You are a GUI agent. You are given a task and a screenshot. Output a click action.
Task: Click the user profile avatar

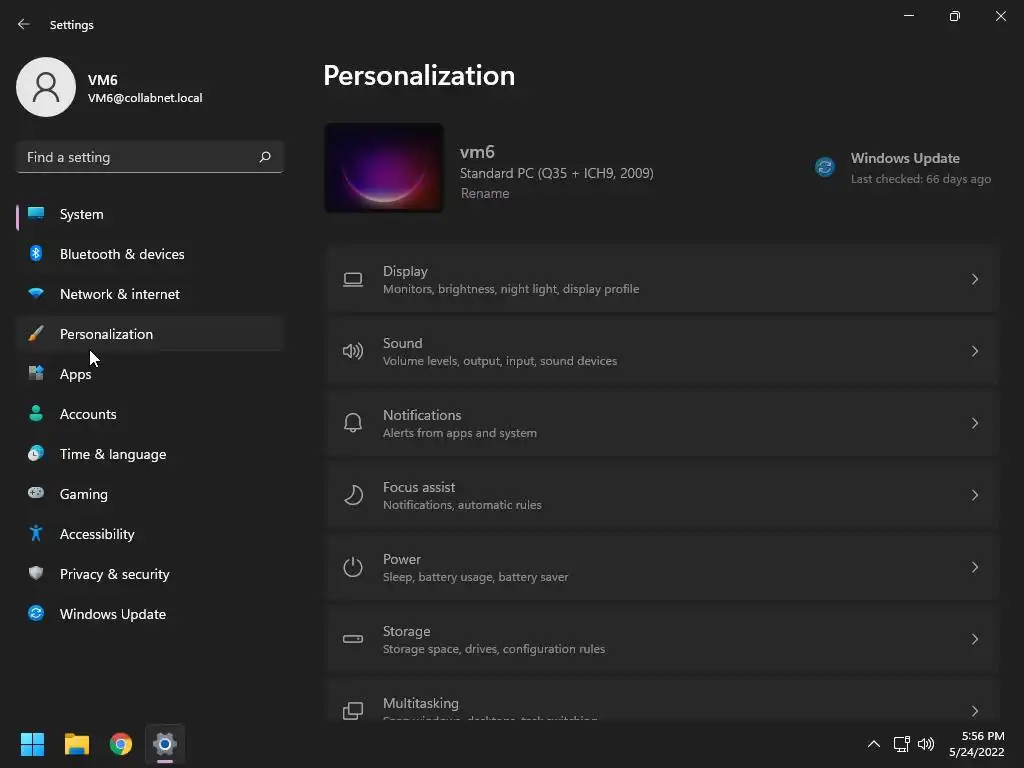point(46,87)
